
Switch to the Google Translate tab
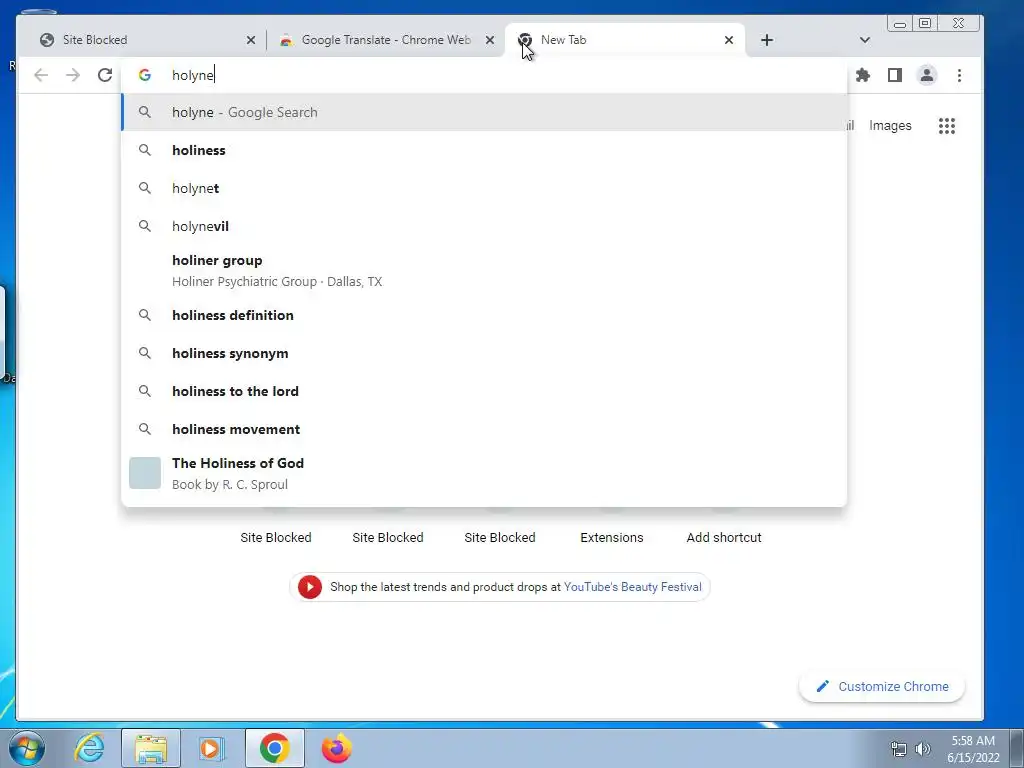[385, 40]
